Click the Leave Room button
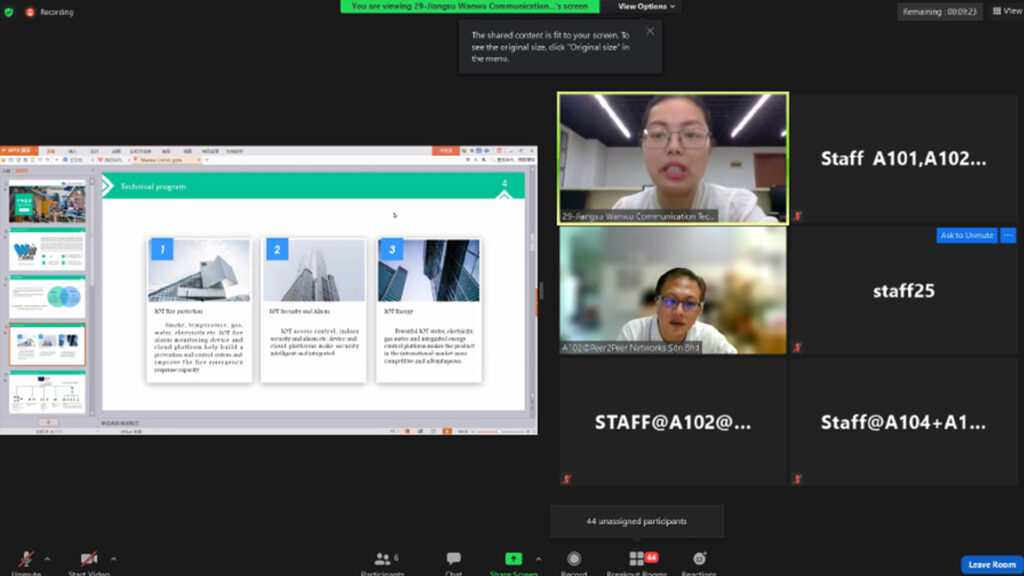This screenshot has height=576, width=1024. pos(992,565)
